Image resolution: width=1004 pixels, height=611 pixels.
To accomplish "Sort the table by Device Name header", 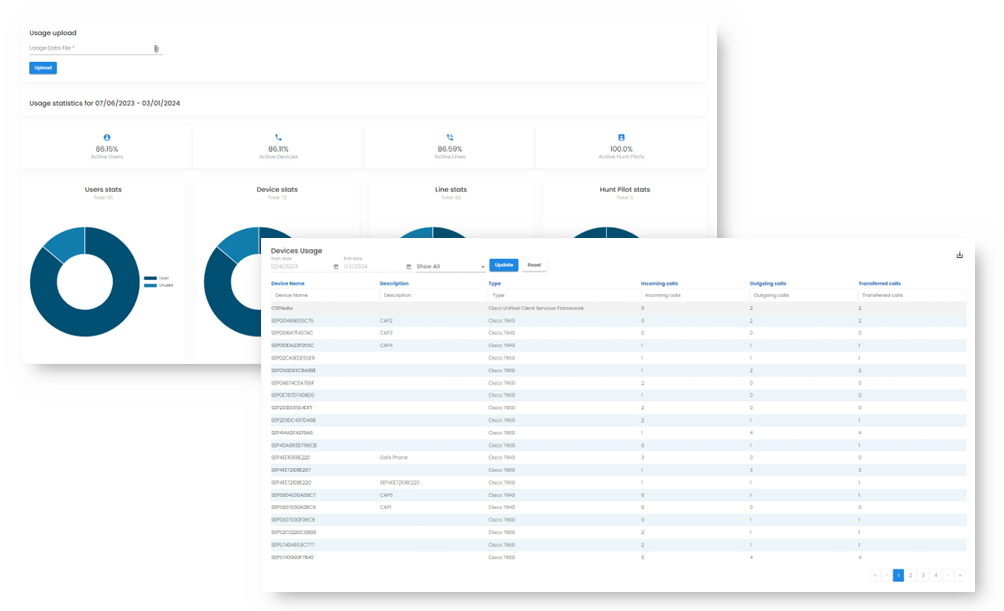I will click(x=288, y=284).
